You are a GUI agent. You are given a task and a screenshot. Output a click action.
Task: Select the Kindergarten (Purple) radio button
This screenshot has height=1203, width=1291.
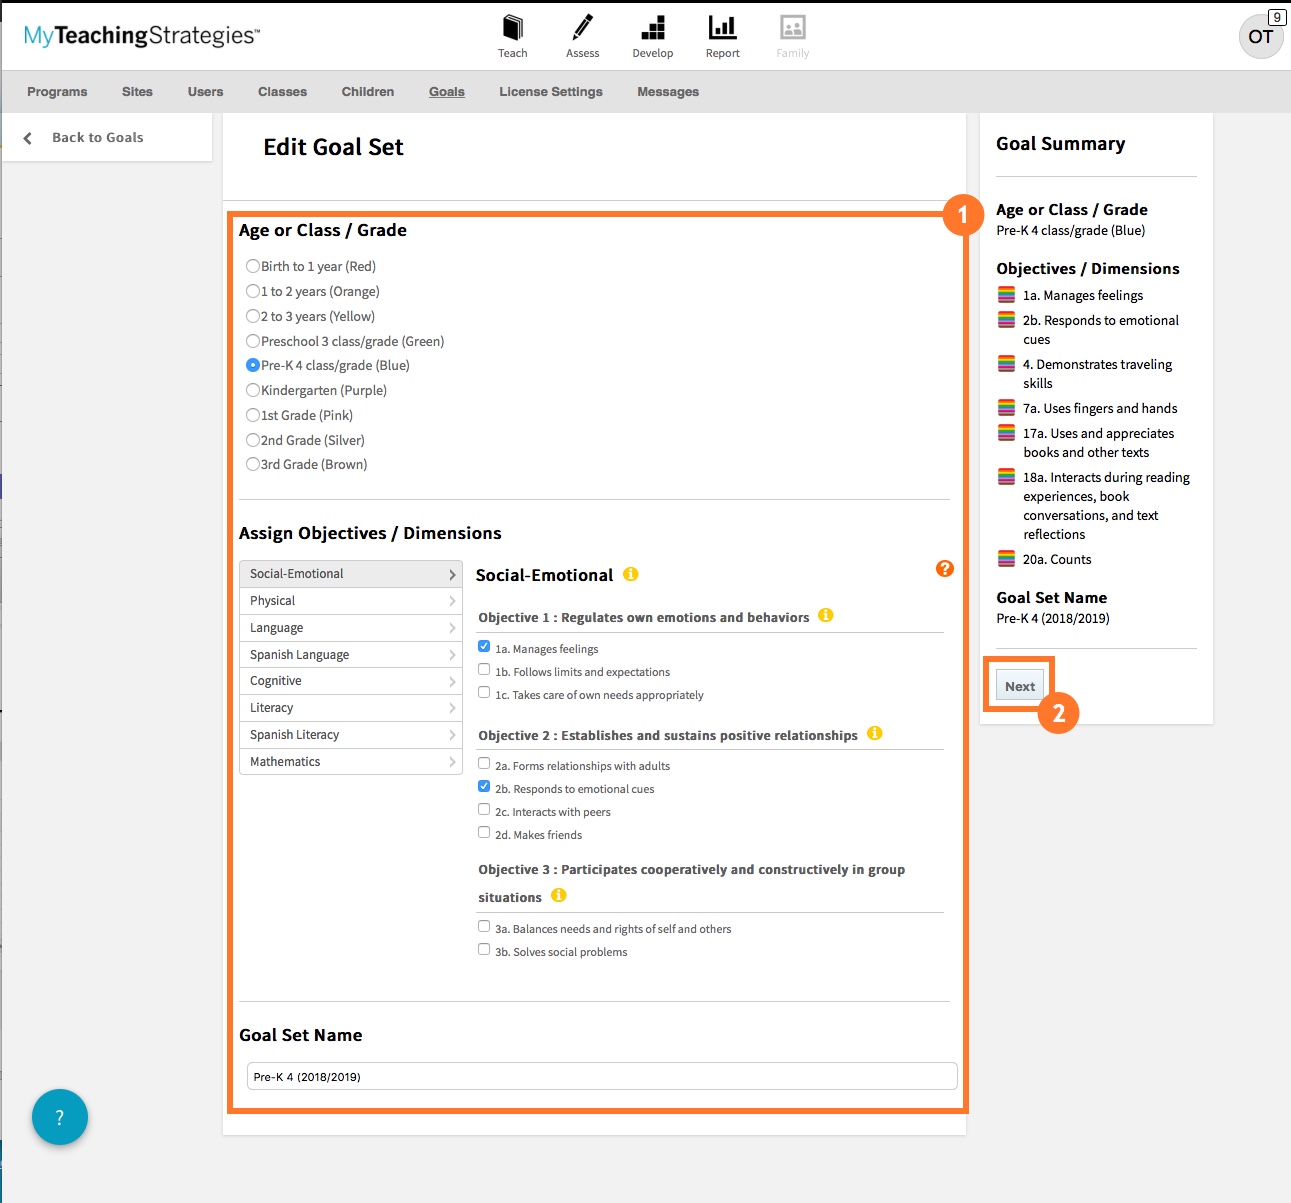(253, 390)
